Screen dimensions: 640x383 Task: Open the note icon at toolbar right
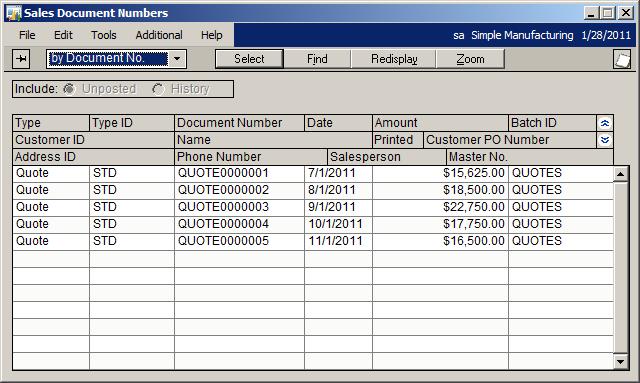click(622, 60)
